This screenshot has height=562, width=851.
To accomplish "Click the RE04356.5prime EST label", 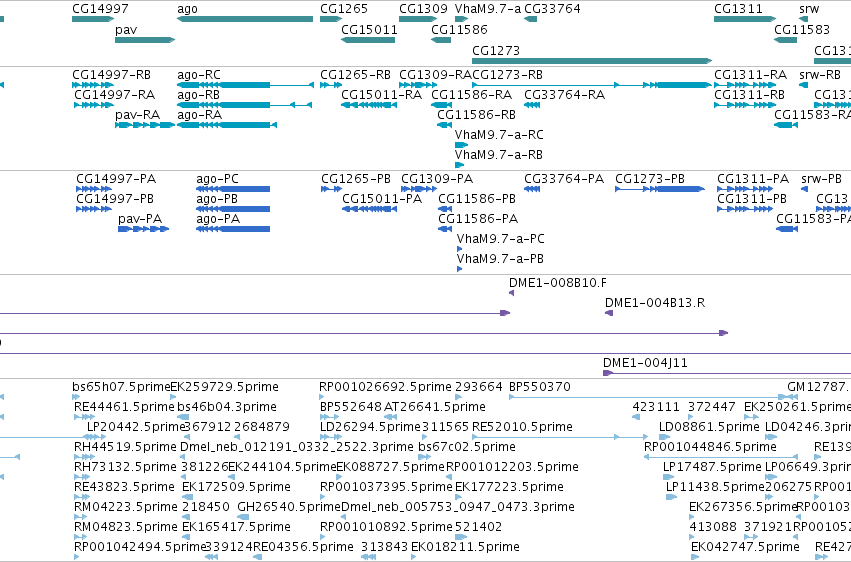I will pos(303,546).
